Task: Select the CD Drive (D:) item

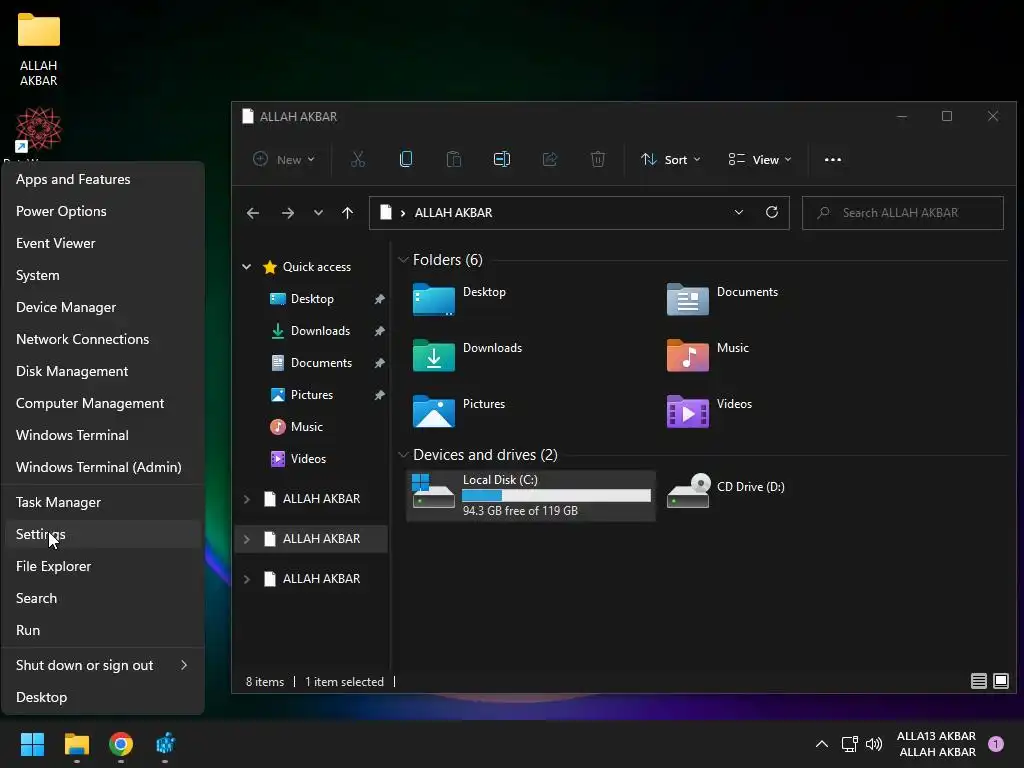Action: [x=726, y=491]
